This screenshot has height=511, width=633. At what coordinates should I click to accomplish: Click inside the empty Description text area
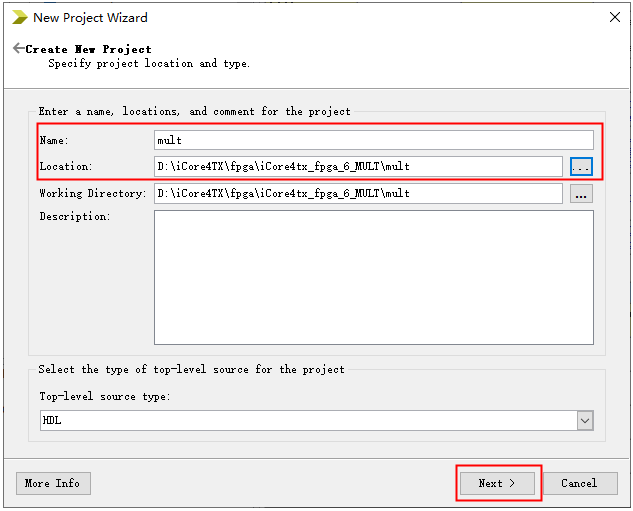click(x=373, y=277)
